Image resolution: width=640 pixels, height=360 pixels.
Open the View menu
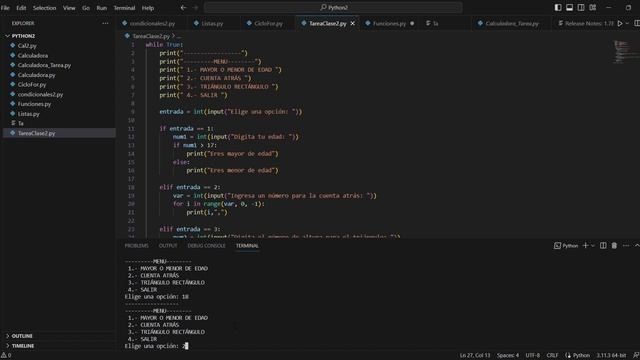point(69,8)
